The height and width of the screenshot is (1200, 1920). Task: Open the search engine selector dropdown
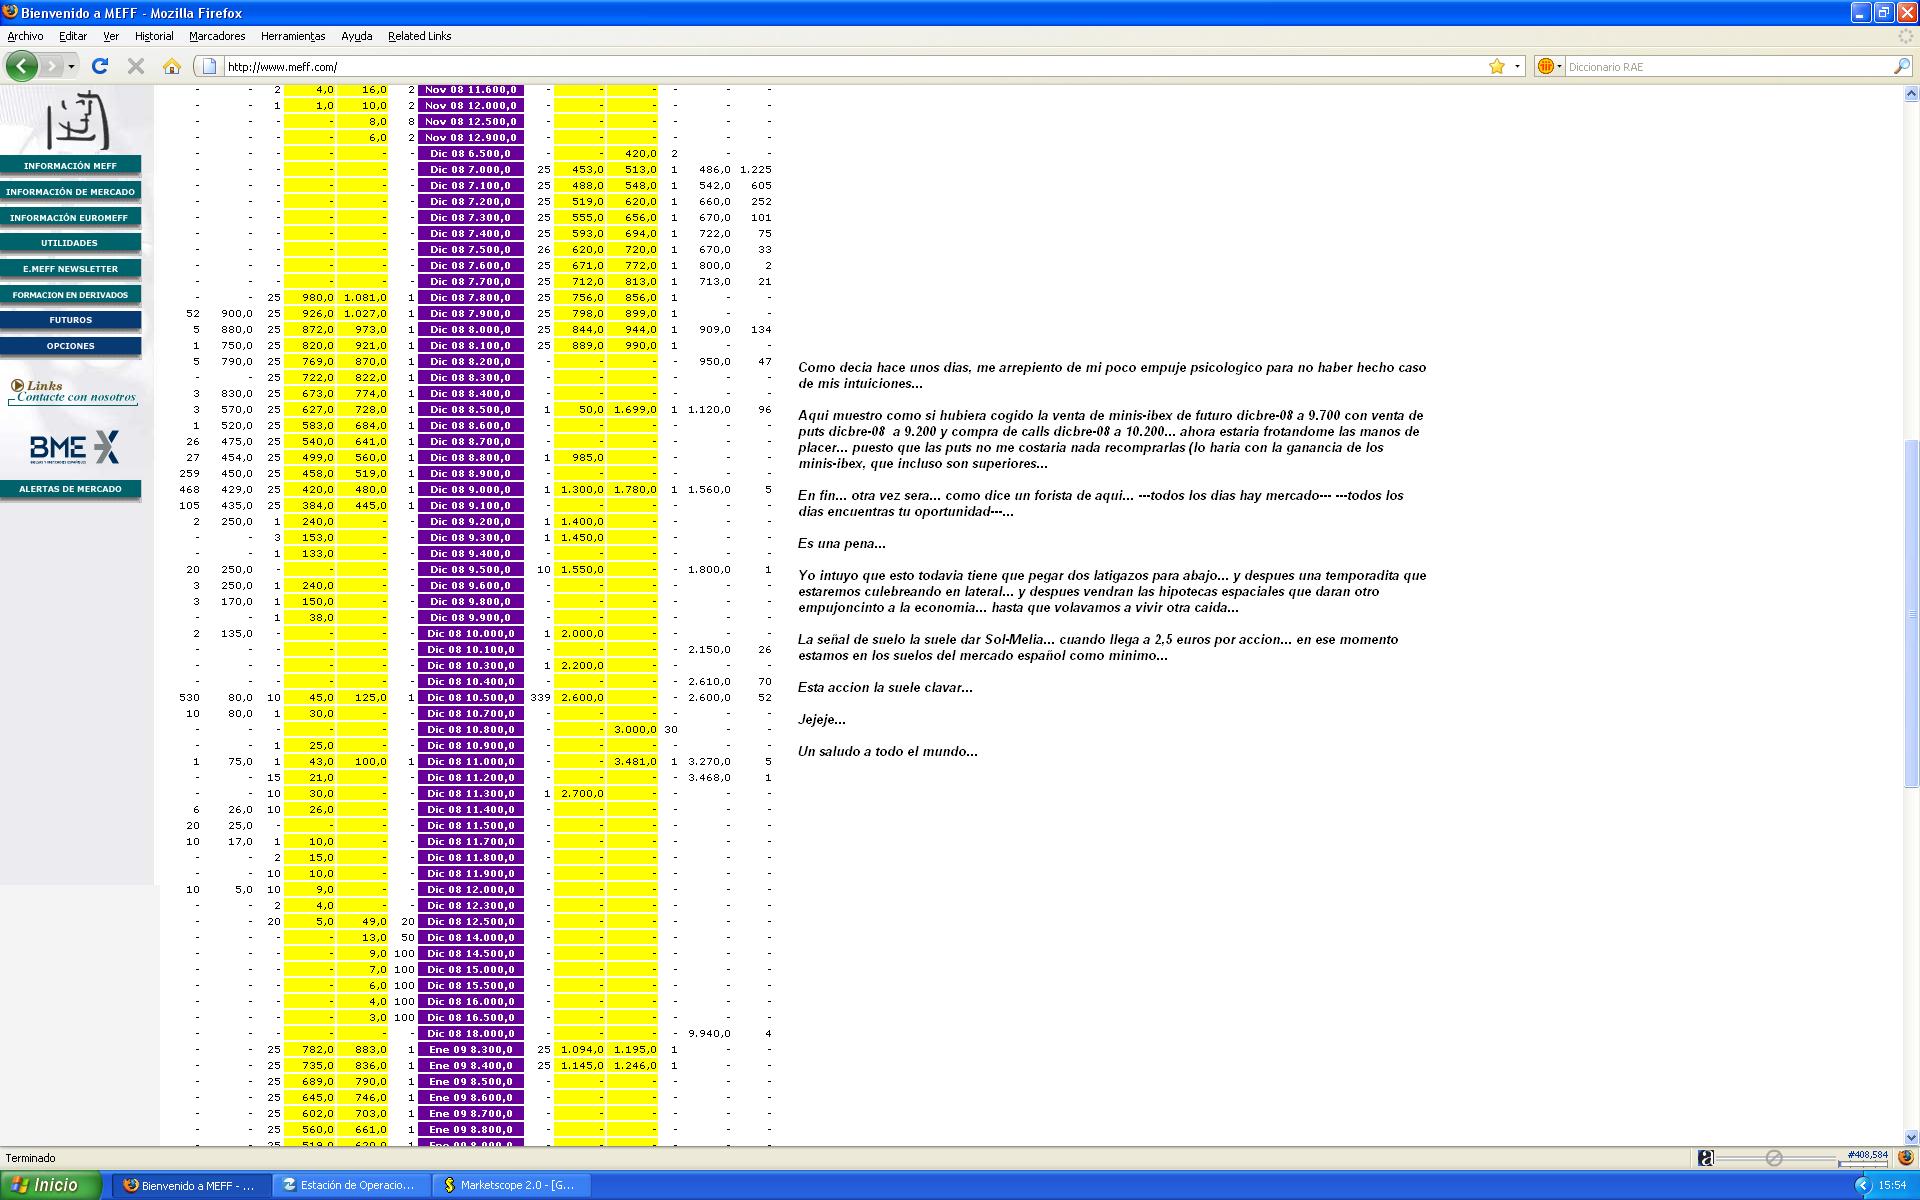coord(1559,66)
